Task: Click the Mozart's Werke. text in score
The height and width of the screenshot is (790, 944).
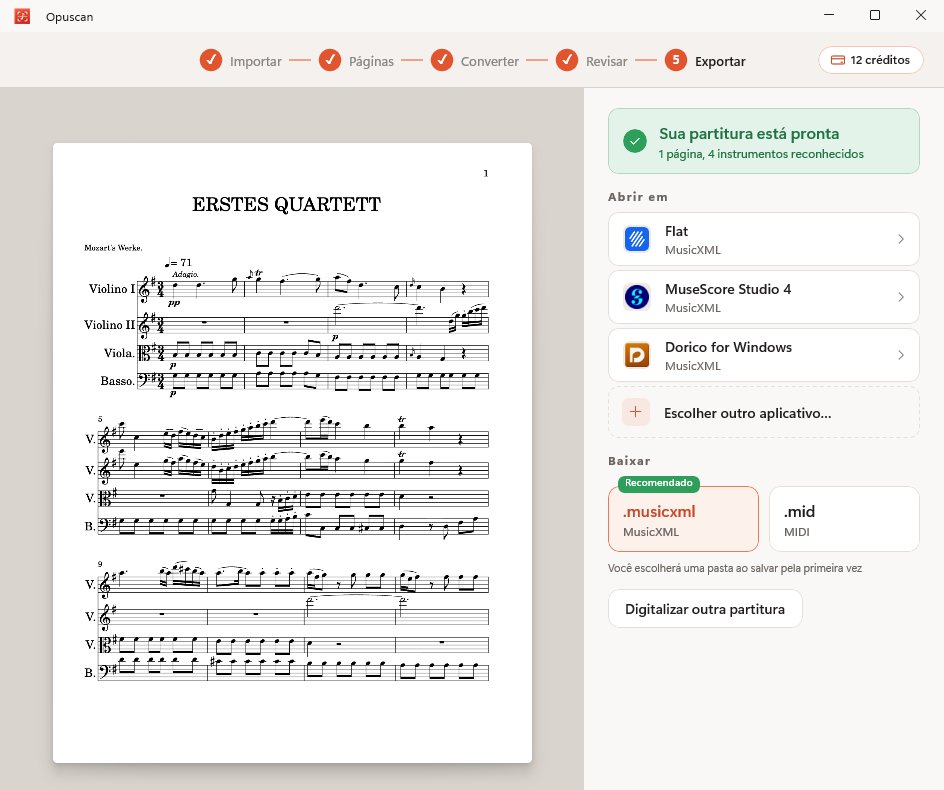Action: [x=113, y=247]
